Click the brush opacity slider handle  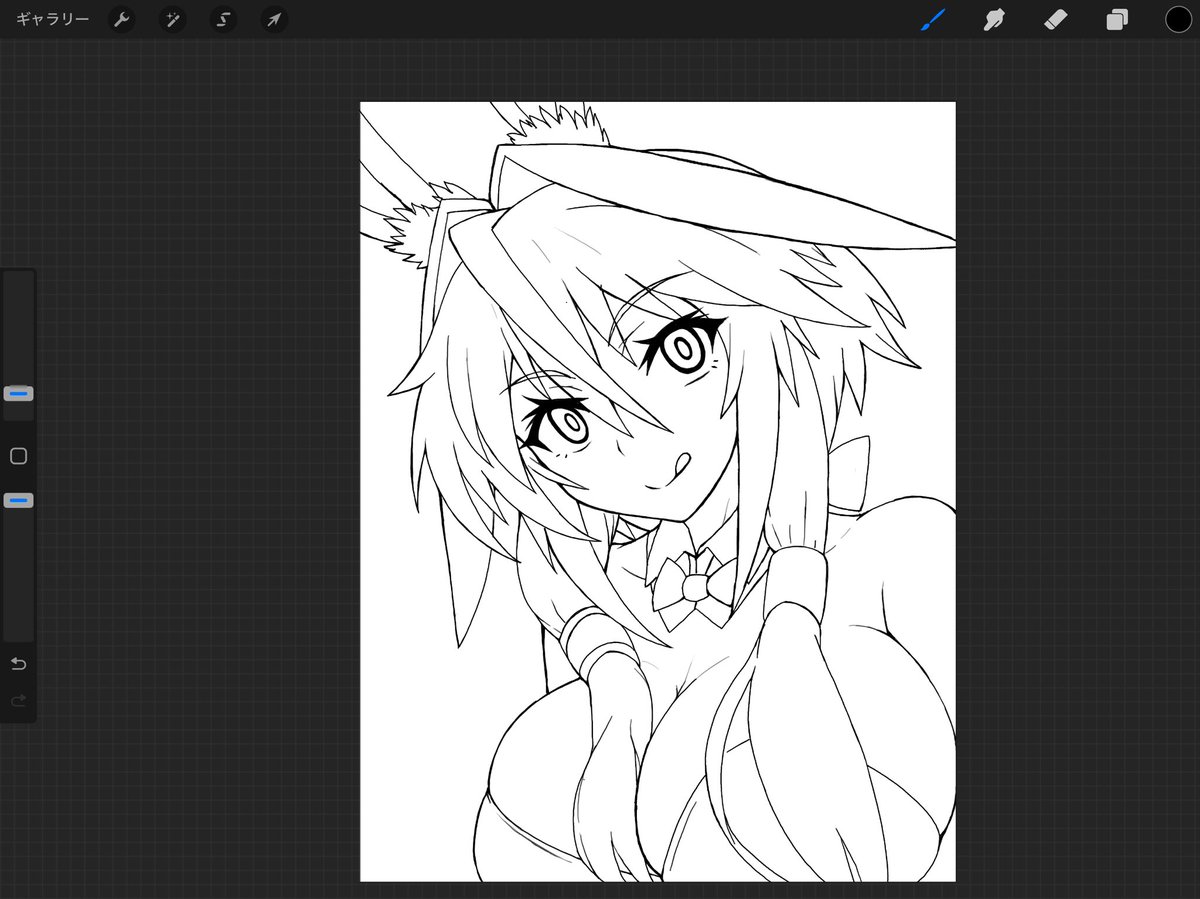click(x=18, y=500)
